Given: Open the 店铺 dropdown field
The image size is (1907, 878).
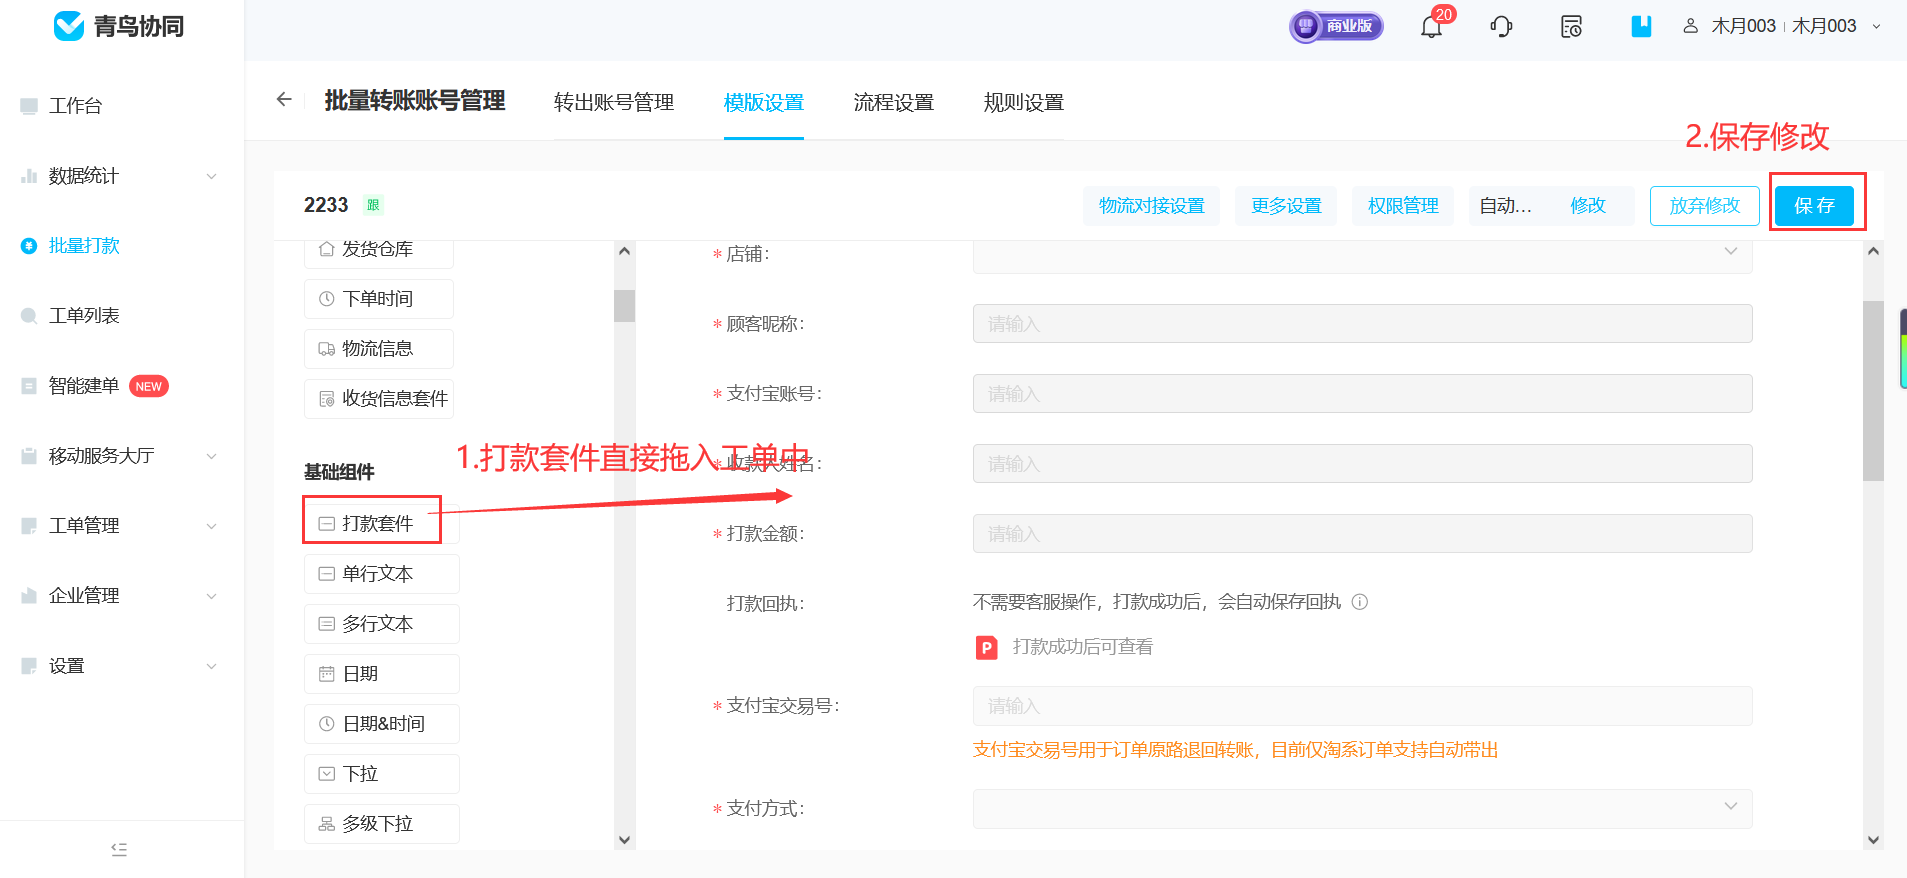Looking at the screenshot, I should tap(1362, 256).
